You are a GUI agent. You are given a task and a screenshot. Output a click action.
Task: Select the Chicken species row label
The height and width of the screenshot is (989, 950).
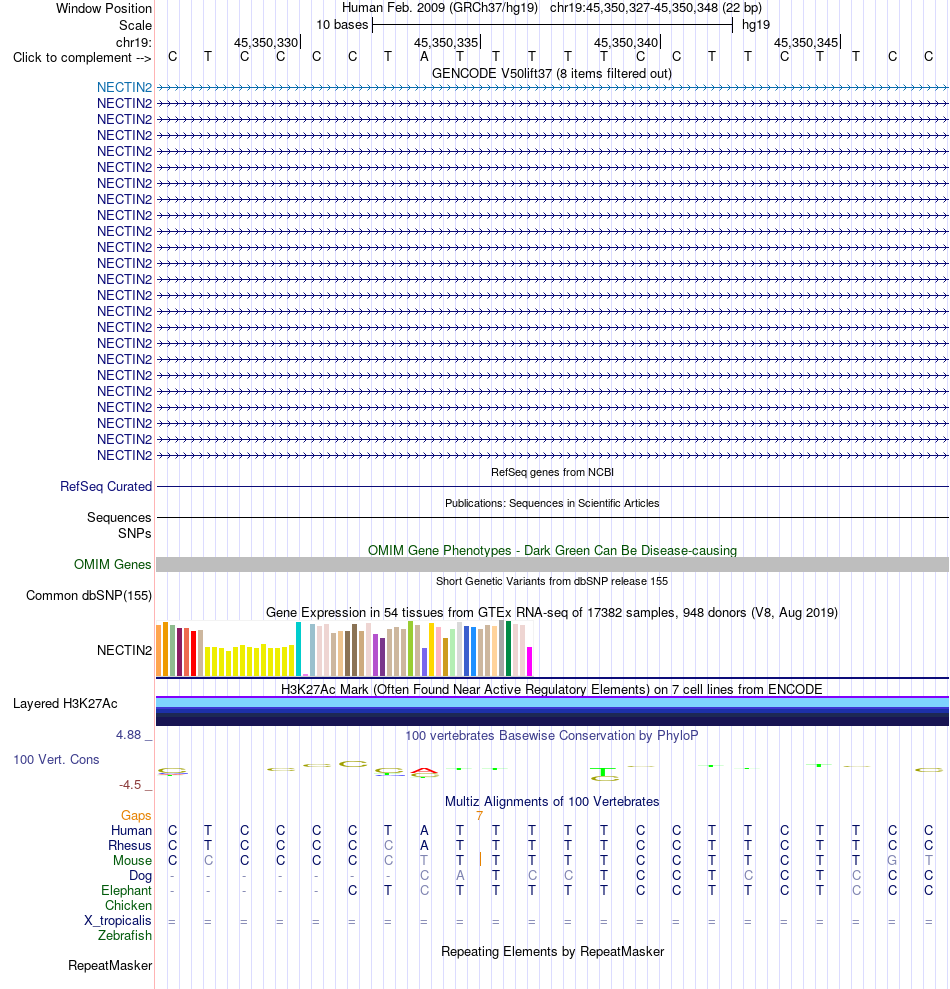coord(128,905)
